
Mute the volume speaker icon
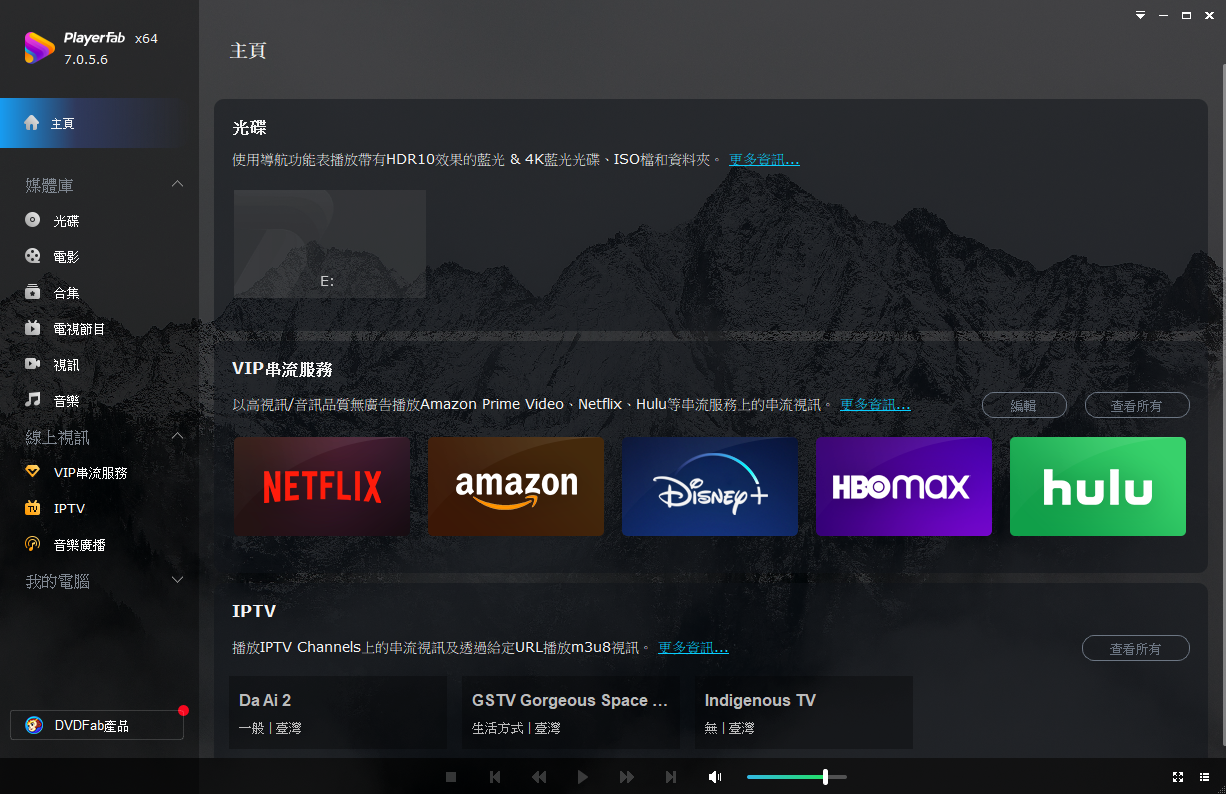(x=715, y=777)
